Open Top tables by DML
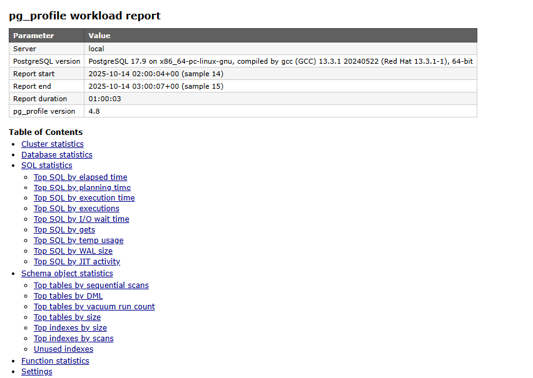This screenshot has width=533, height=378. pyautogui.click(x=68, y=296)
